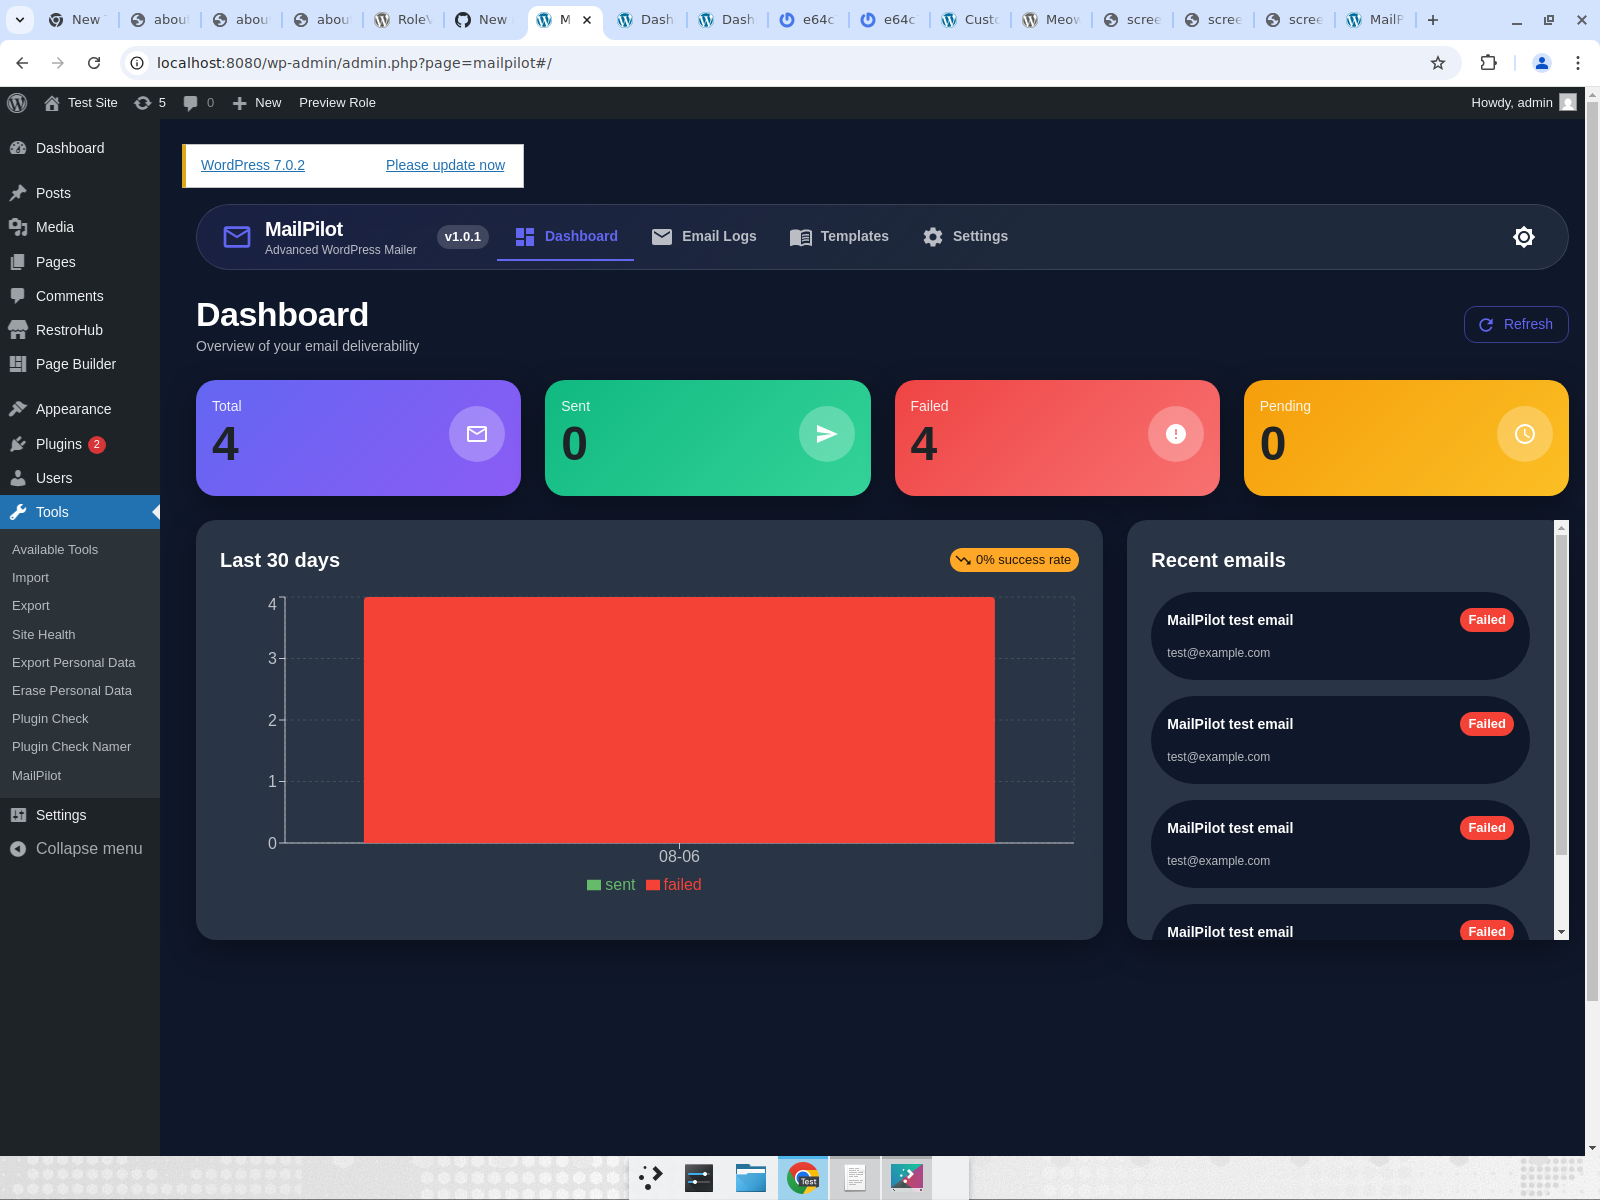Open the Templates tab
Screen dimensions: 1600x1200
(839, 237)
